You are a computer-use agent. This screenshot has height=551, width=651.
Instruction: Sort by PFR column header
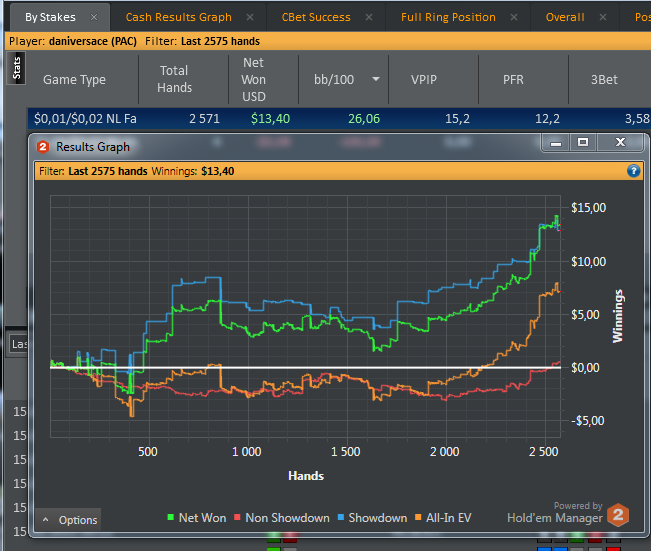pyautogui.click(x=513, y=79)
